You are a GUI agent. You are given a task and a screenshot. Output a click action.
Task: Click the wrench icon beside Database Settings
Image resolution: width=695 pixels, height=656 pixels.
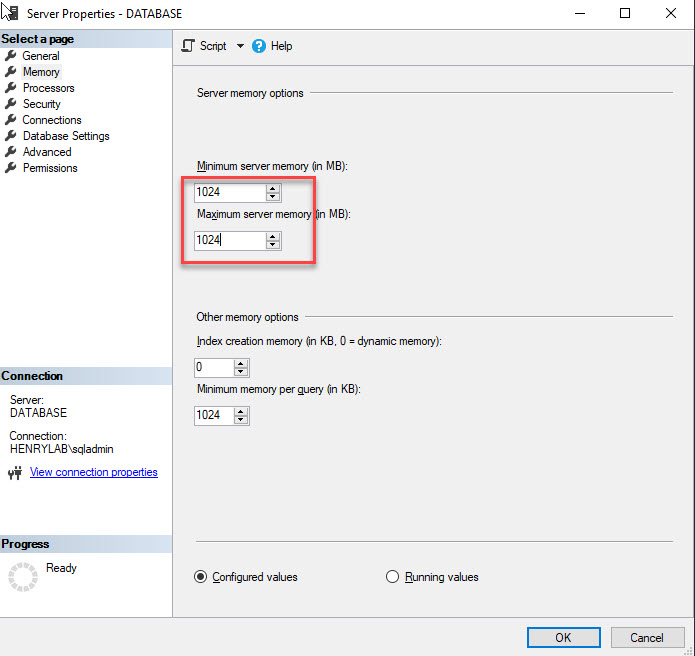11,136
